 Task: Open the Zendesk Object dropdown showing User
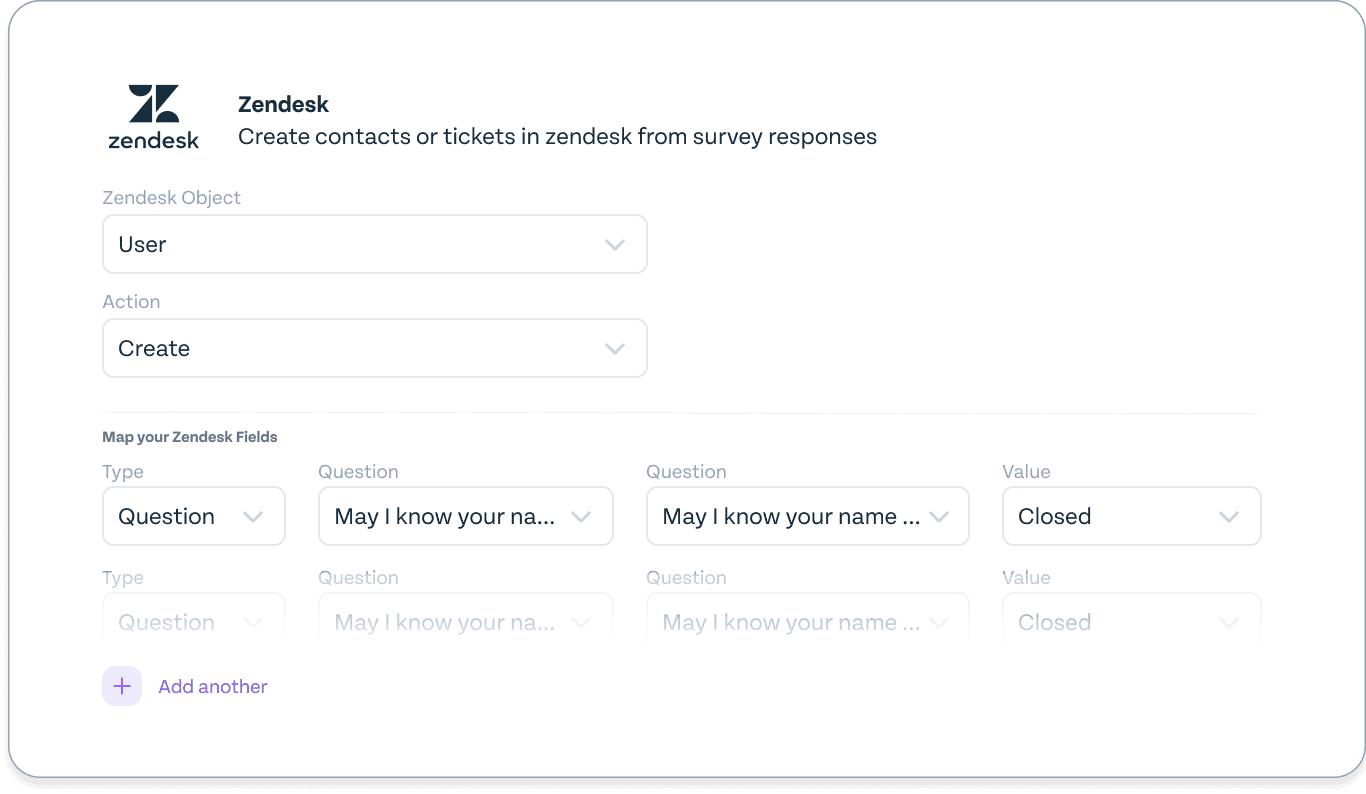click(375, 244)
